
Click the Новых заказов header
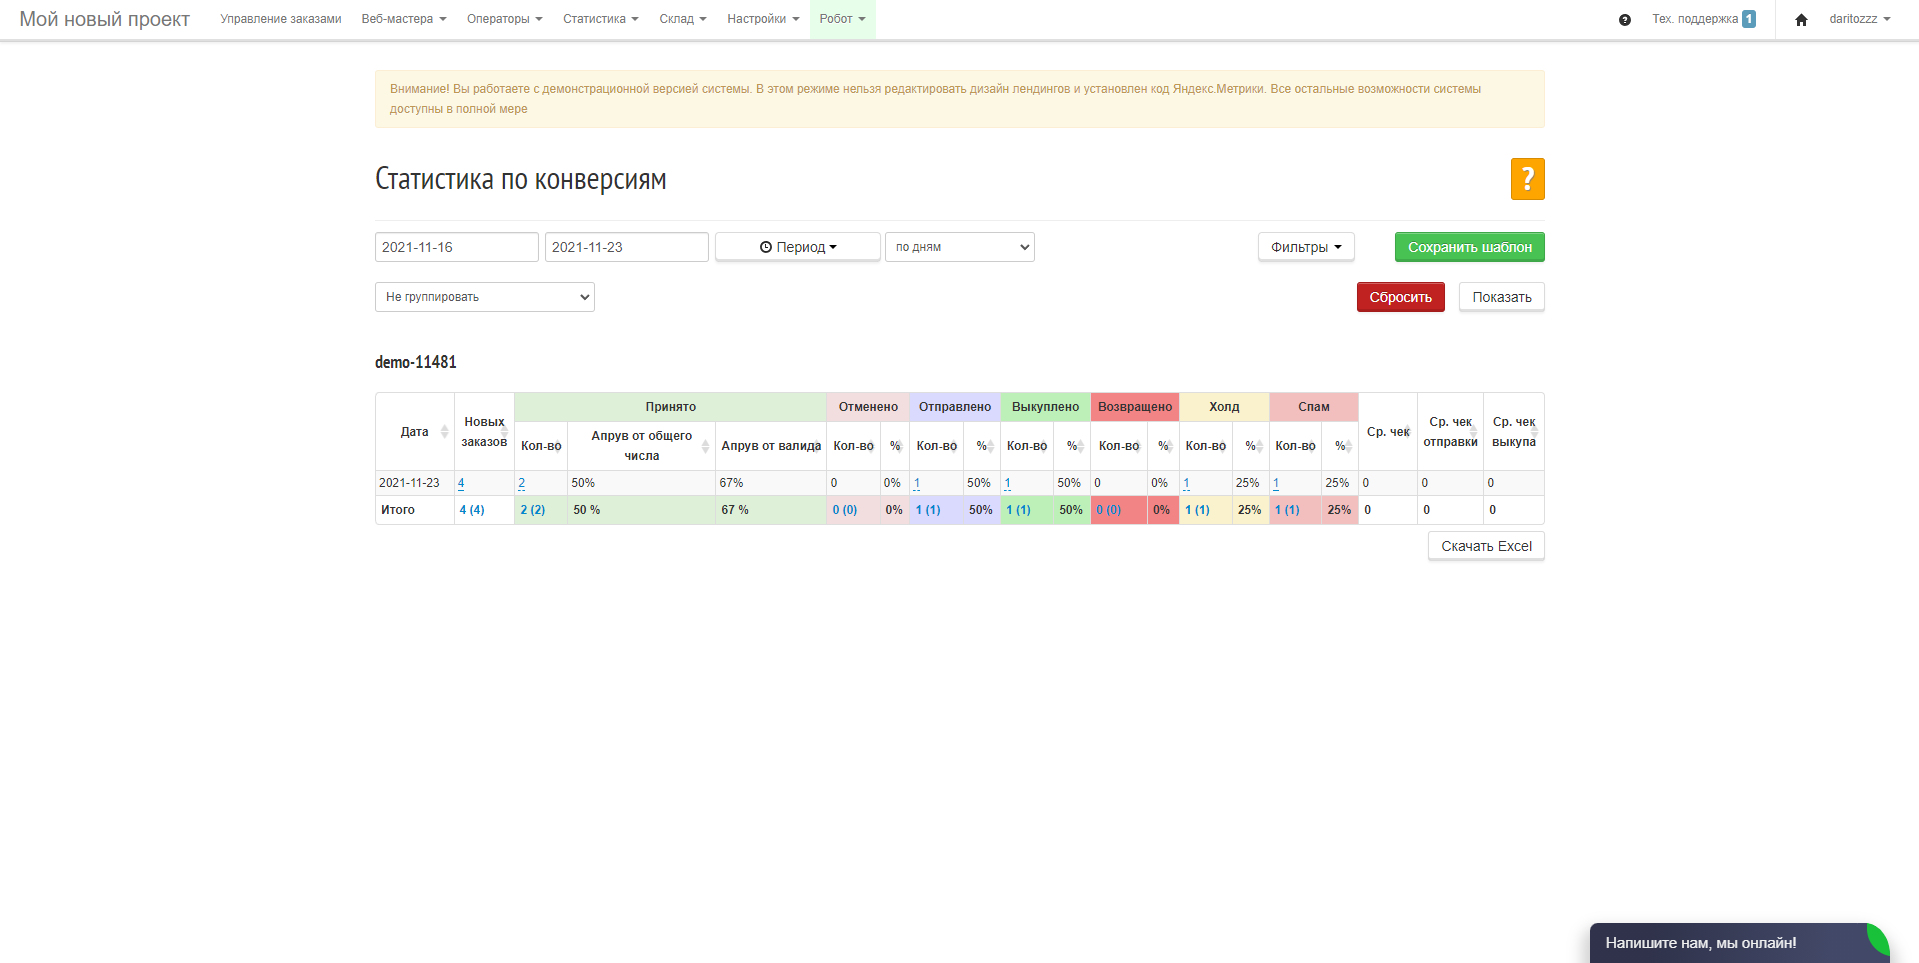484,432
